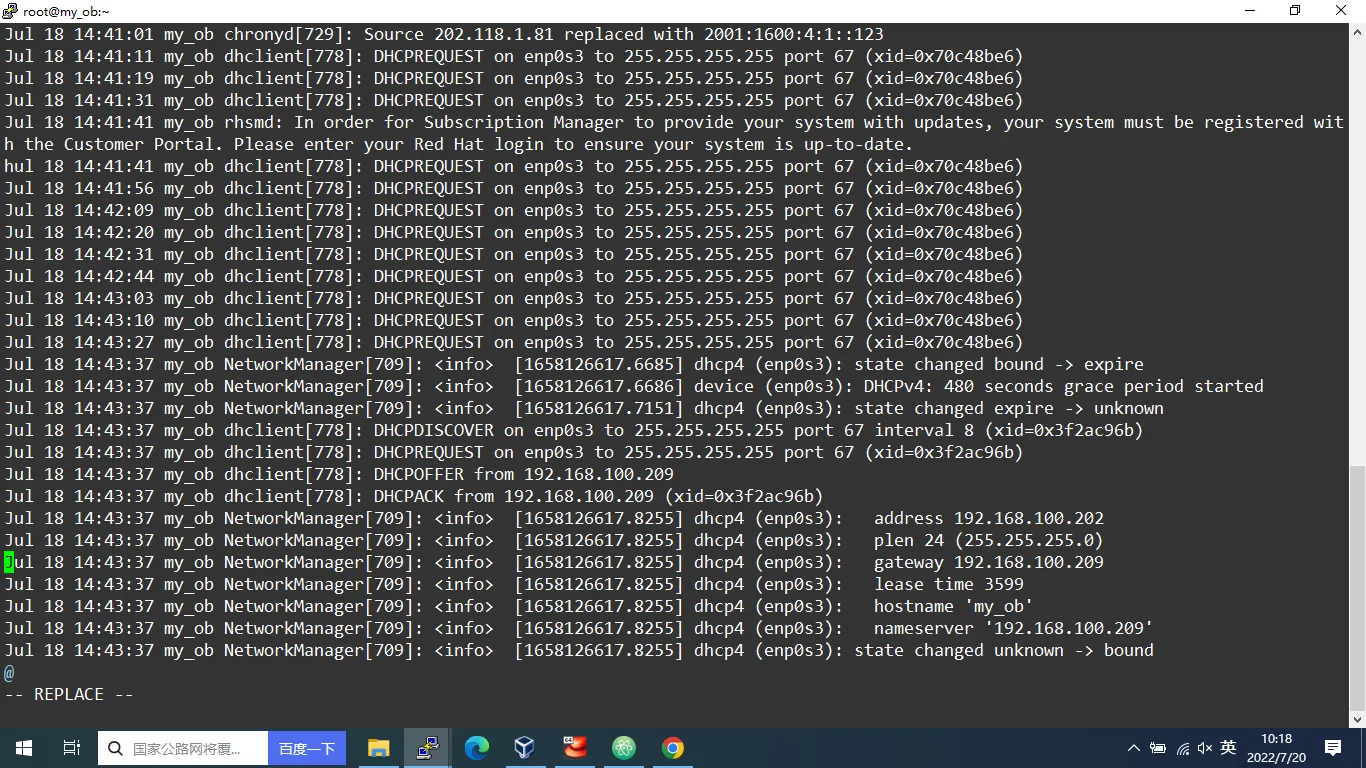The height and width of the screenshot is (768, 1366).
Task: Open the Atom editor from the taskbar
Action: pos(624,748)
